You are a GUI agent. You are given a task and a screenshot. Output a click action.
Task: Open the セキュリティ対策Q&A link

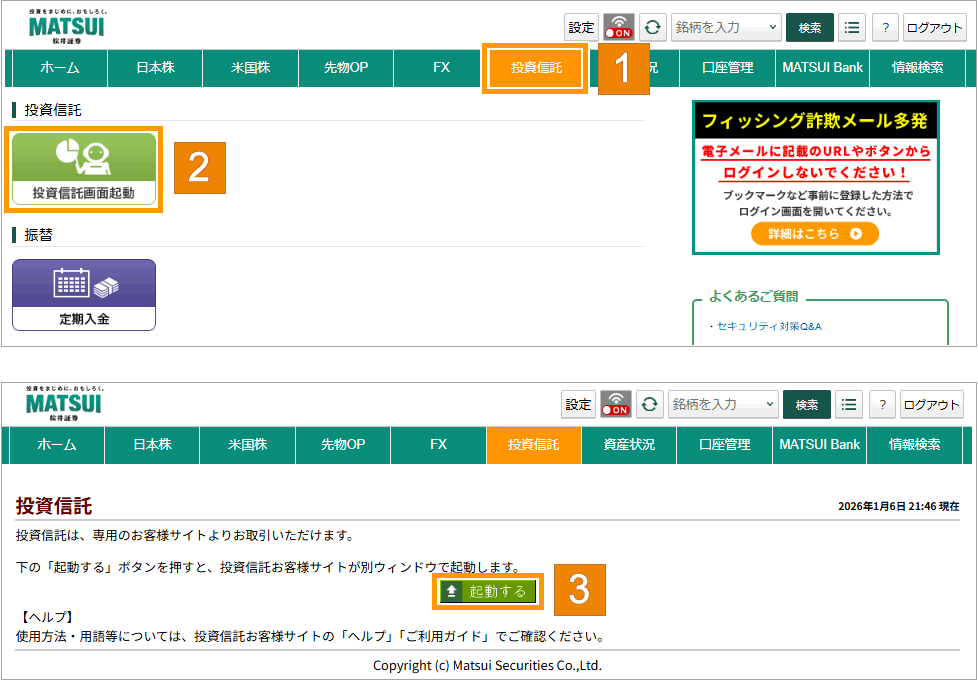coord(768,327)
